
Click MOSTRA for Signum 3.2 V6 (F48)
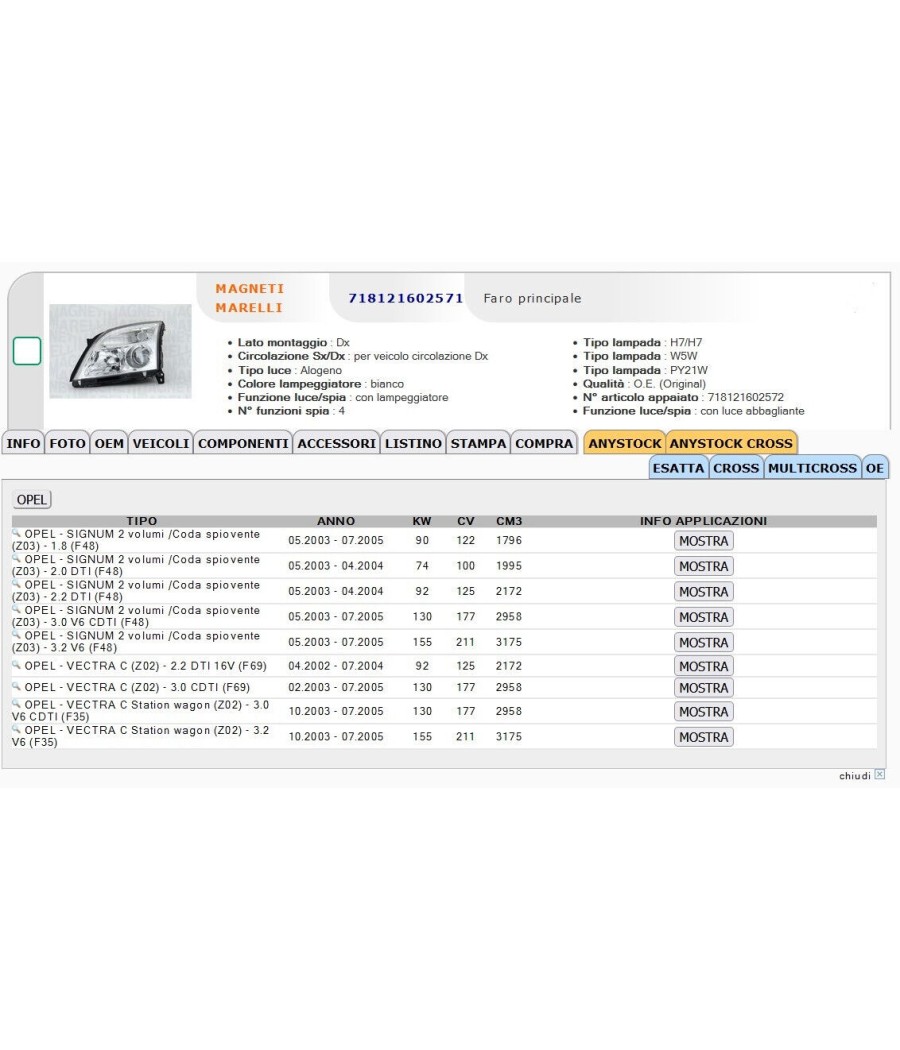(x=703, y=643)
